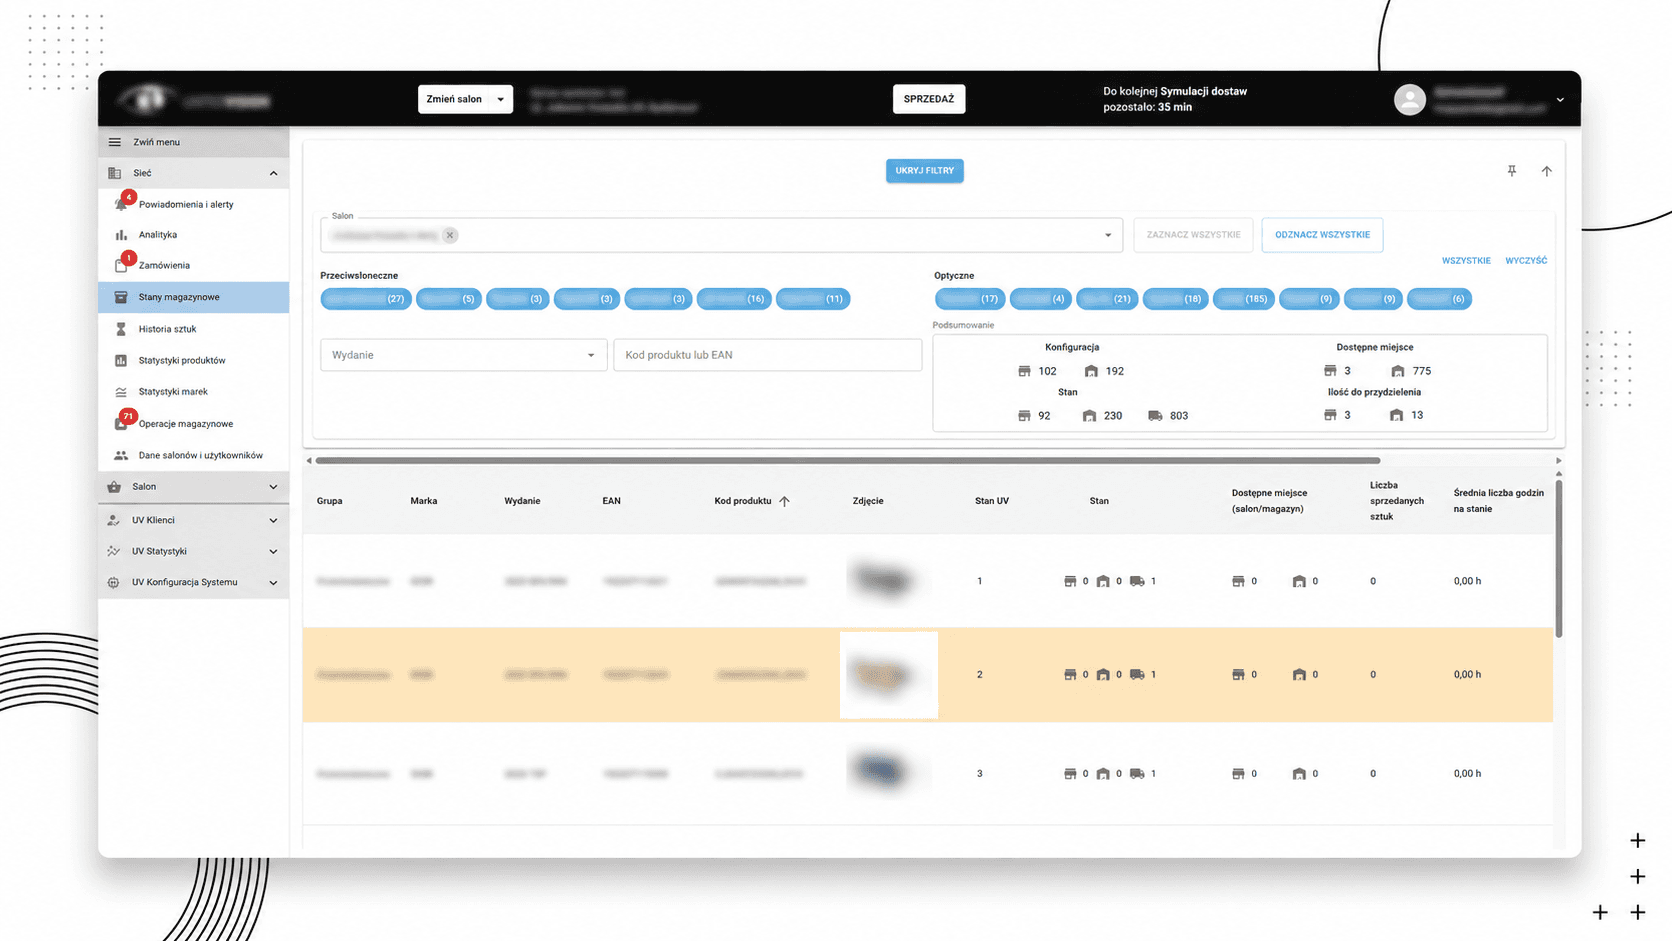The width and height of the screenshot is (1672, 941).
Task: Click the SPRZEDAŻ button
Action: (x=929, y=99)
